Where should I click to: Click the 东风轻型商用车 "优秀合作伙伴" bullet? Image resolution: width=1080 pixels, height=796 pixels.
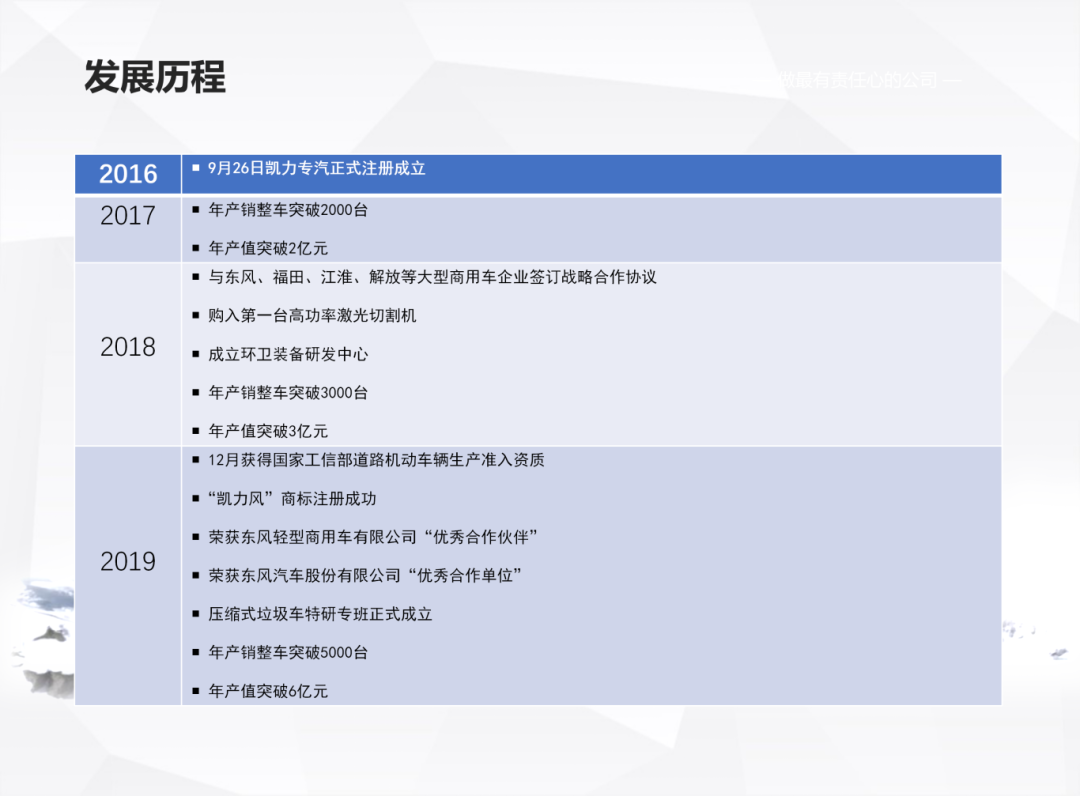[374, 537]
